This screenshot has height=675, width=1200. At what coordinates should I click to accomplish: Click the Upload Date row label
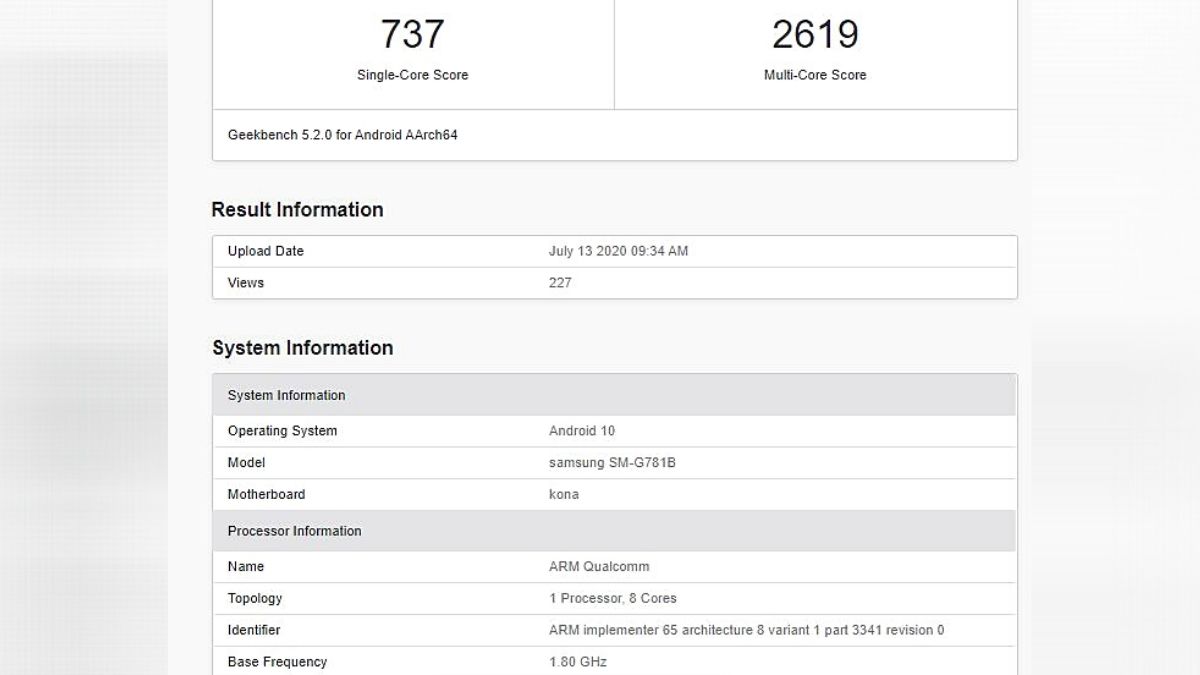point(265,251)
